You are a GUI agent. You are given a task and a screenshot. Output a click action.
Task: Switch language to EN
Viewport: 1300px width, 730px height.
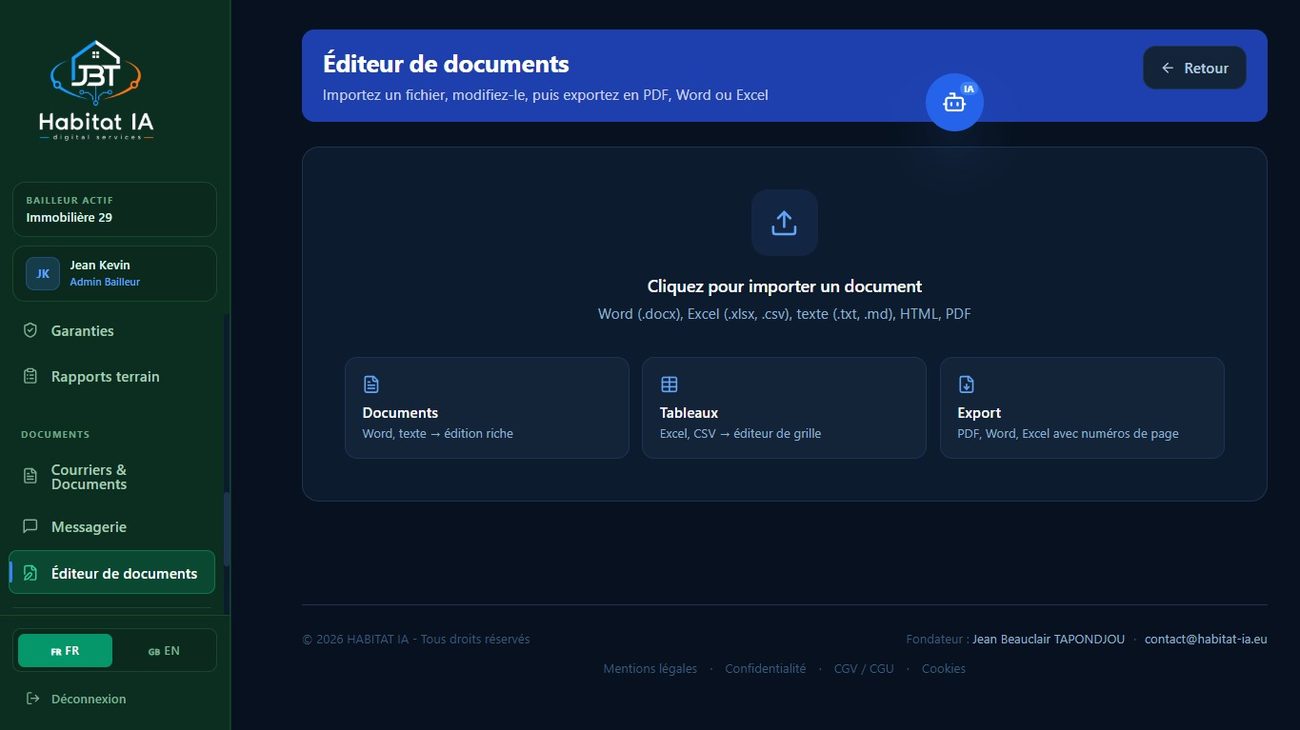tap(164, 650)
